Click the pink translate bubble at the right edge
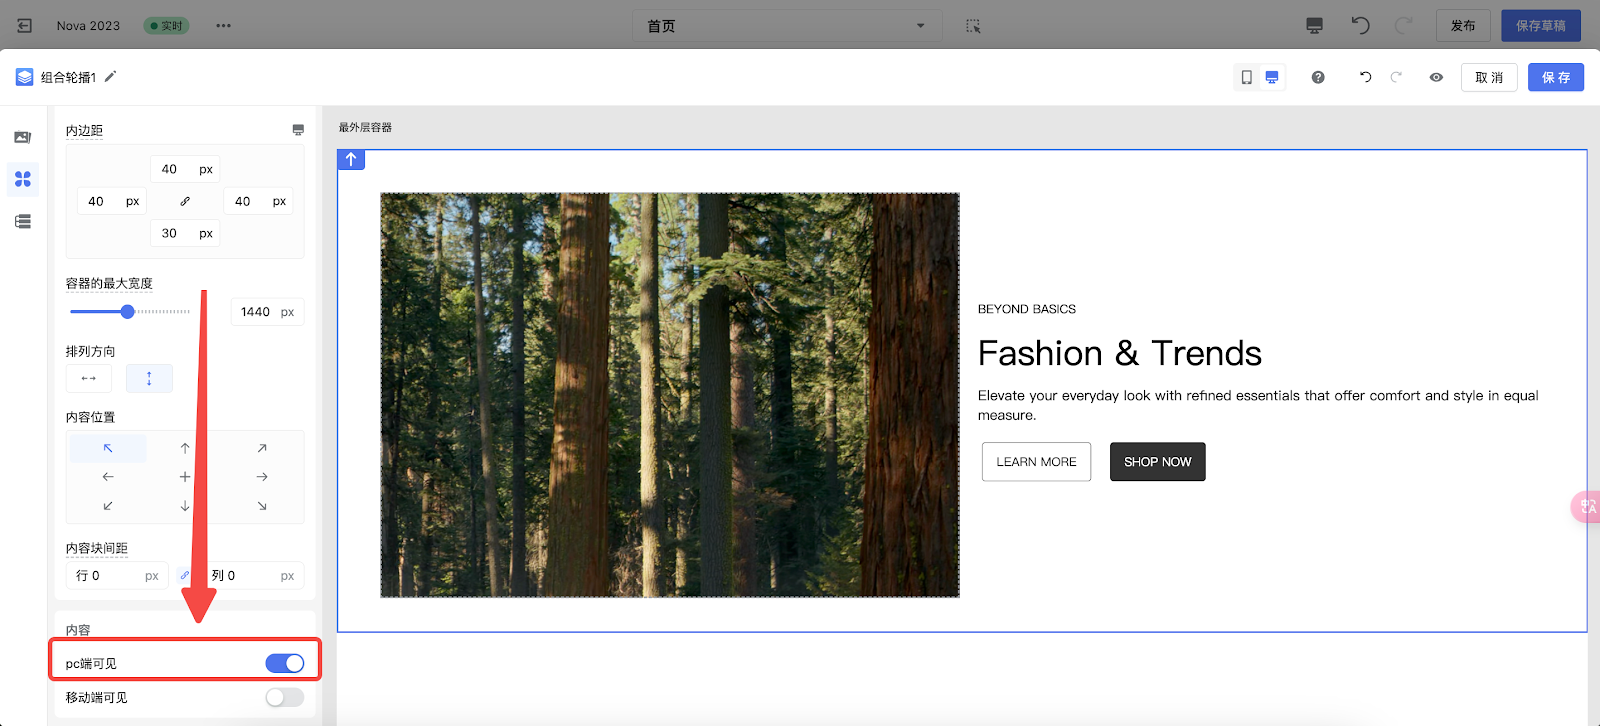Viewport: 1600px width, 726px height. 1587,507
